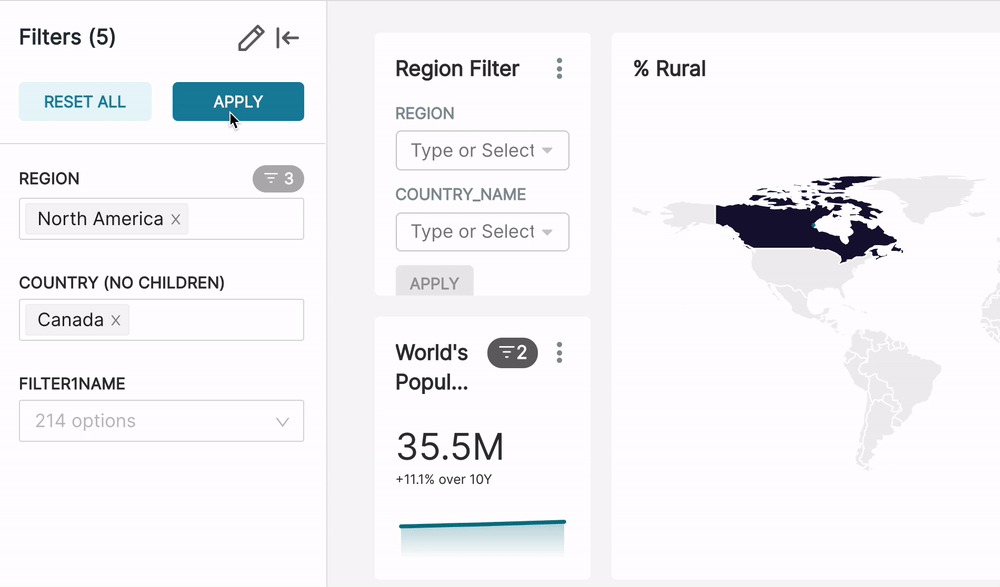Viewport: 1000px width, 587px height.
Task: Click the pencil edit filters icon
Action: click(251, 38)
